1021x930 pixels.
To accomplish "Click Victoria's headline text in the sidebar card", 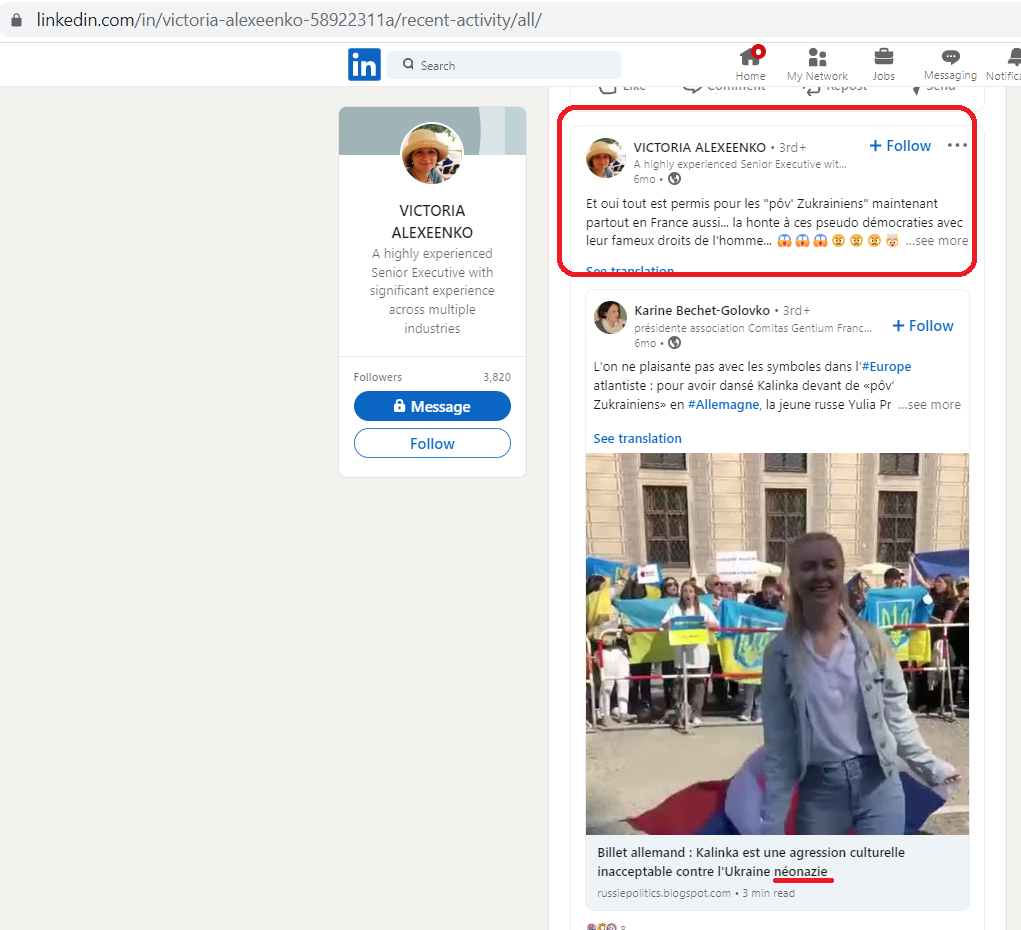I will (432, 290).
